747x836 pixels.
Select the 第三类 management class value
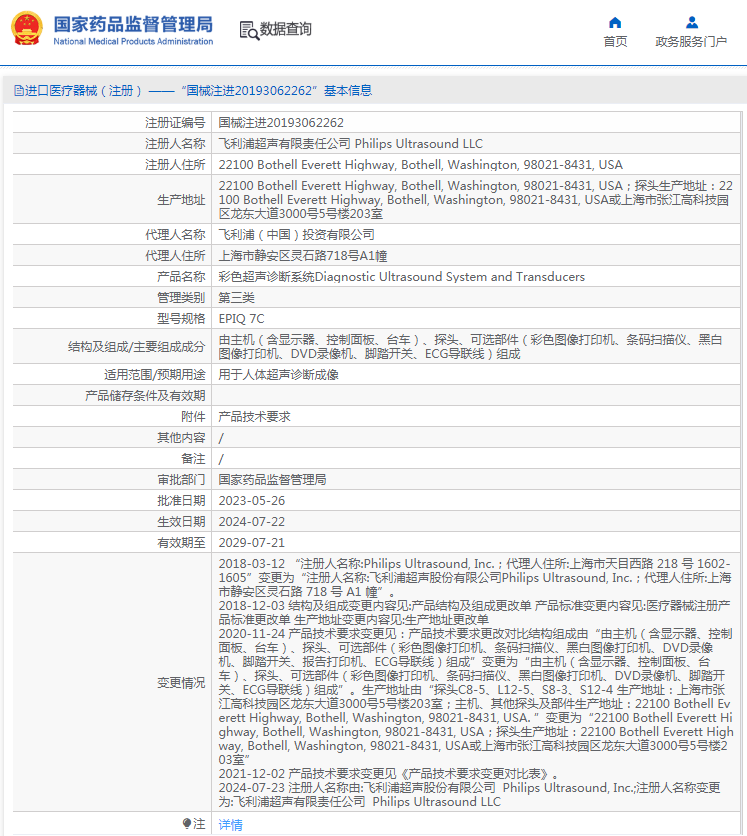[236, 298]
